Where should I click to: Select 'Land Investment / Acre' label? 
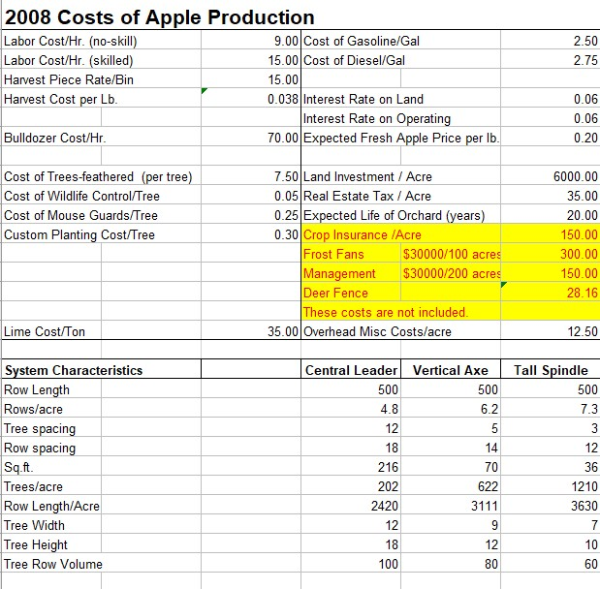367,176
